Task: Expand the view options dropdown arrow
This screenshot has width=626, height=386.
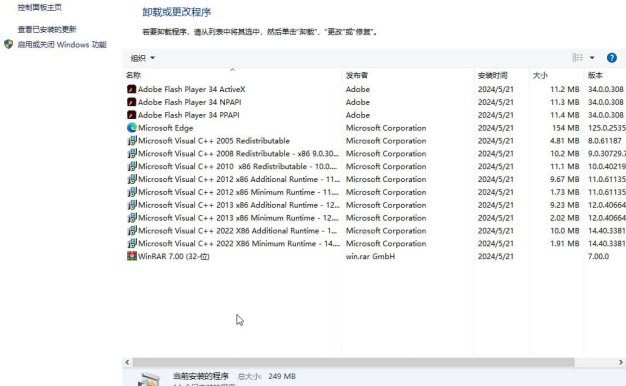Action: tap(592, 58)
